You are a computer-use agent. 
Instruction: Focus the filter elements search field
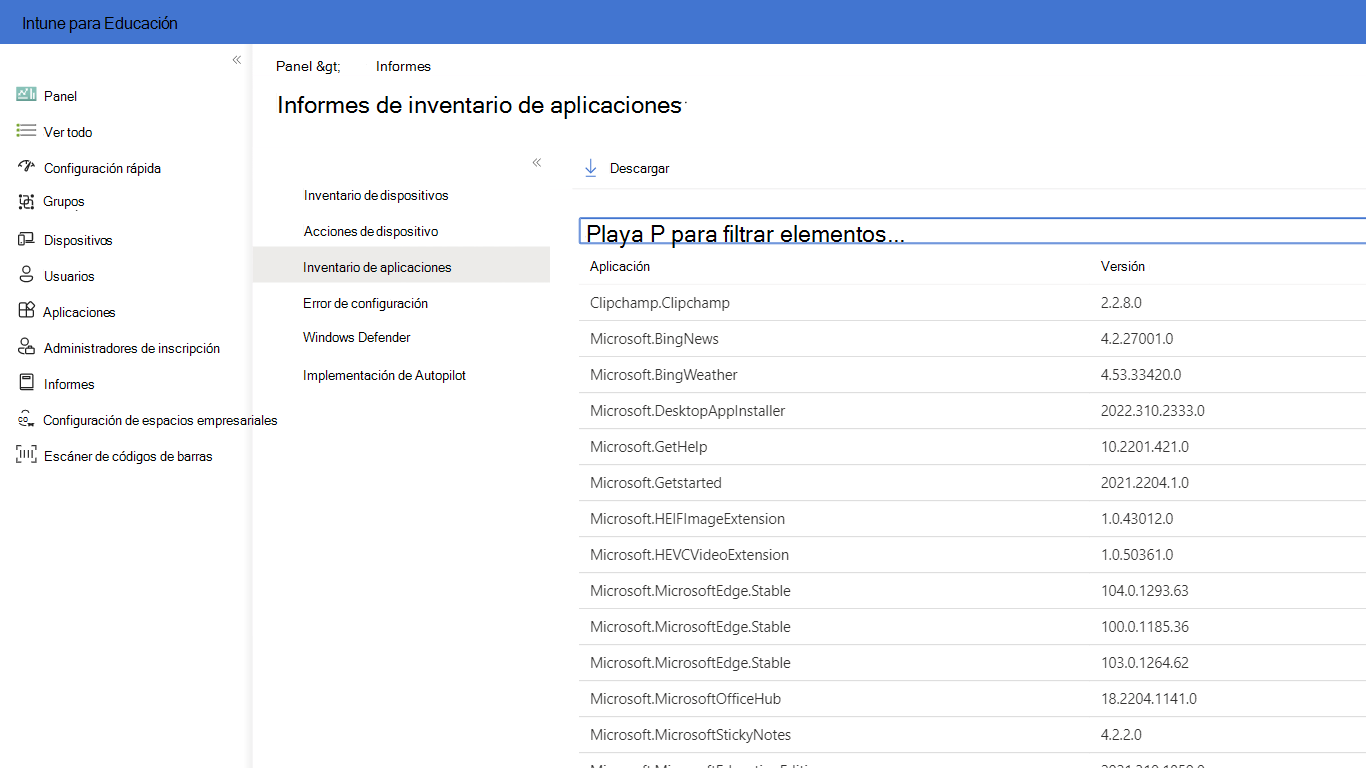(972, 231)
